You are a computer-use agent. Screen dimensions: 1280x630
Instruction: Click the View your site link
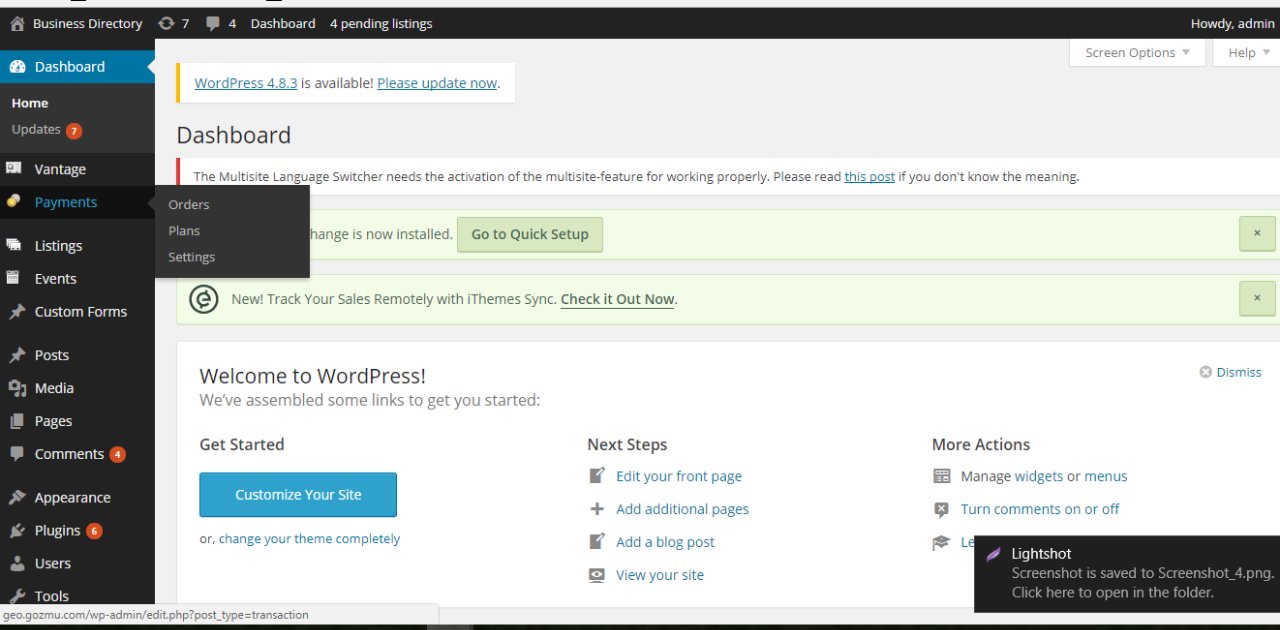(660, 575)
